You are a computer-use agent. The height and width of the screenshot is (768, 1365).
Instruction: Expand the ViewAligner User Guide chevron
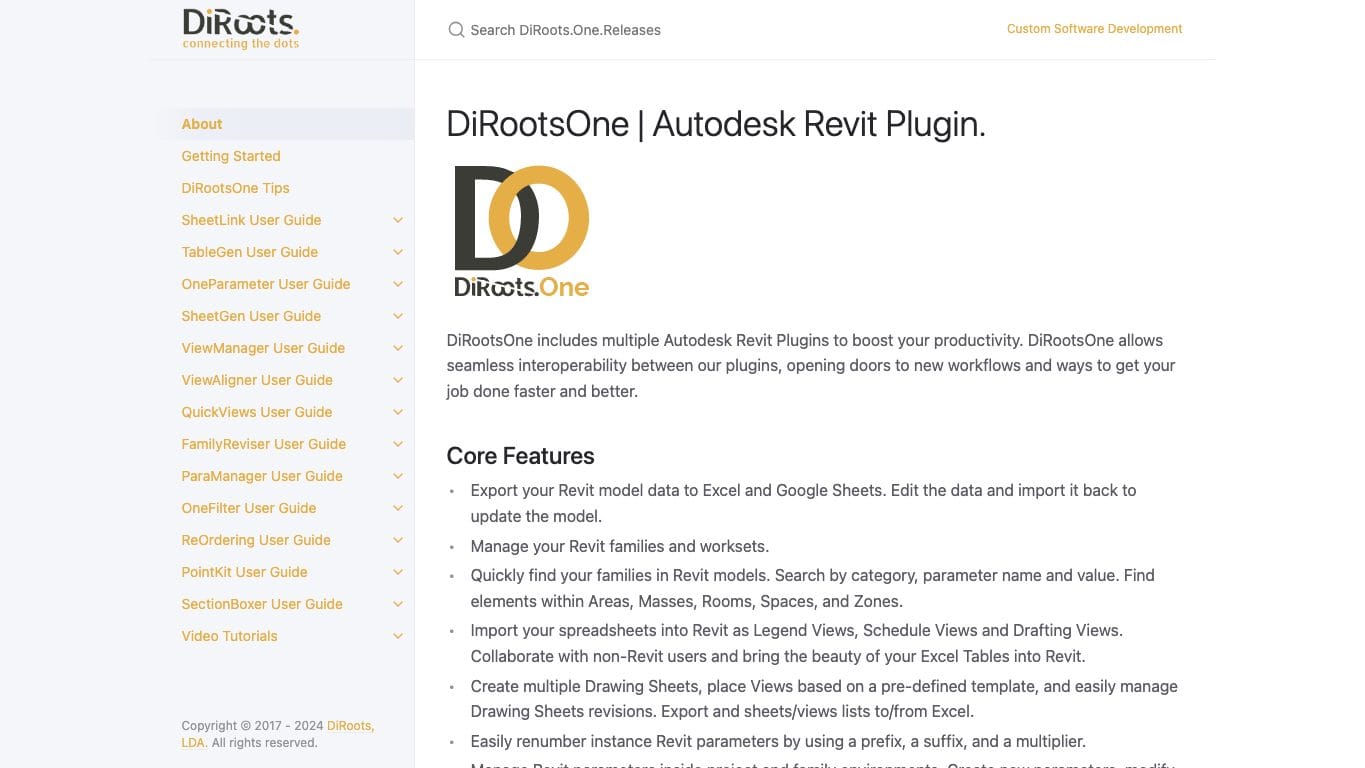point(398,380)
